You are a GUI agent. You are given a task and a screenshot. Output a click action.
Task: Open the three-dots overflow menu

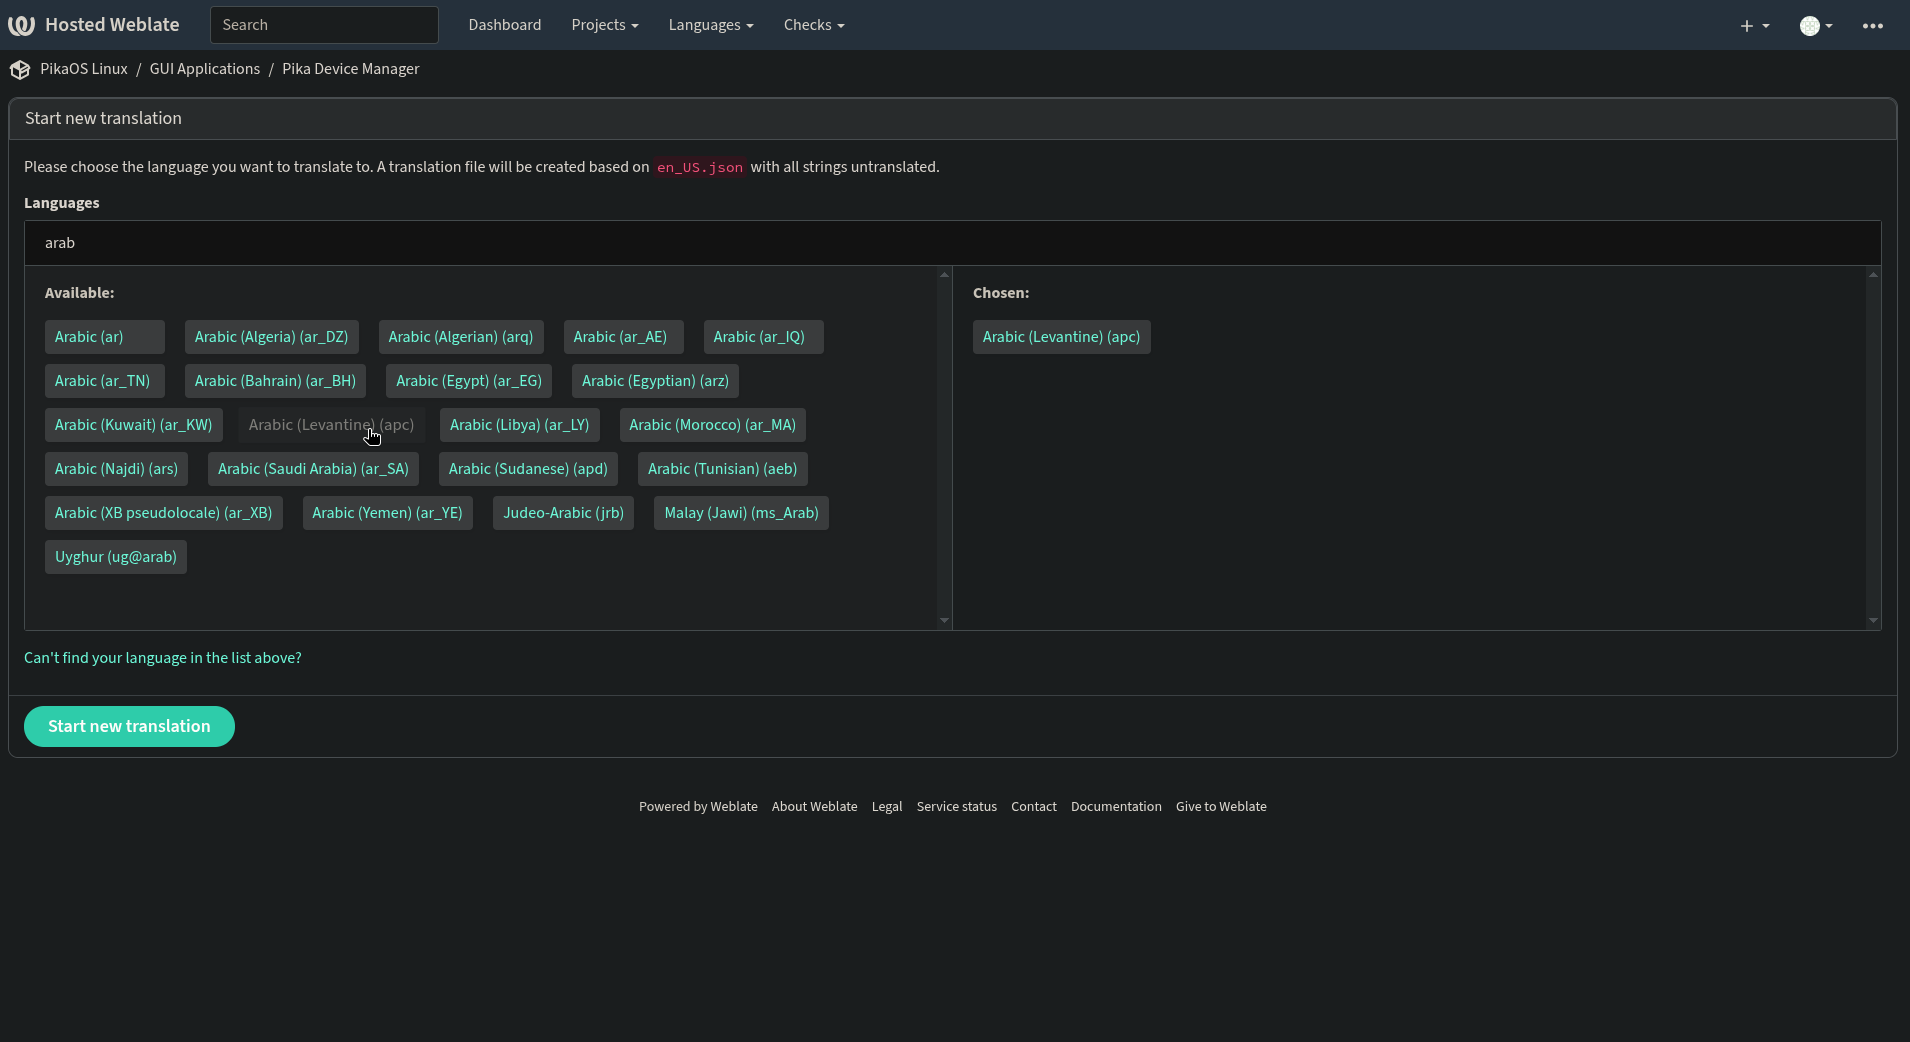coord(1873,26)
